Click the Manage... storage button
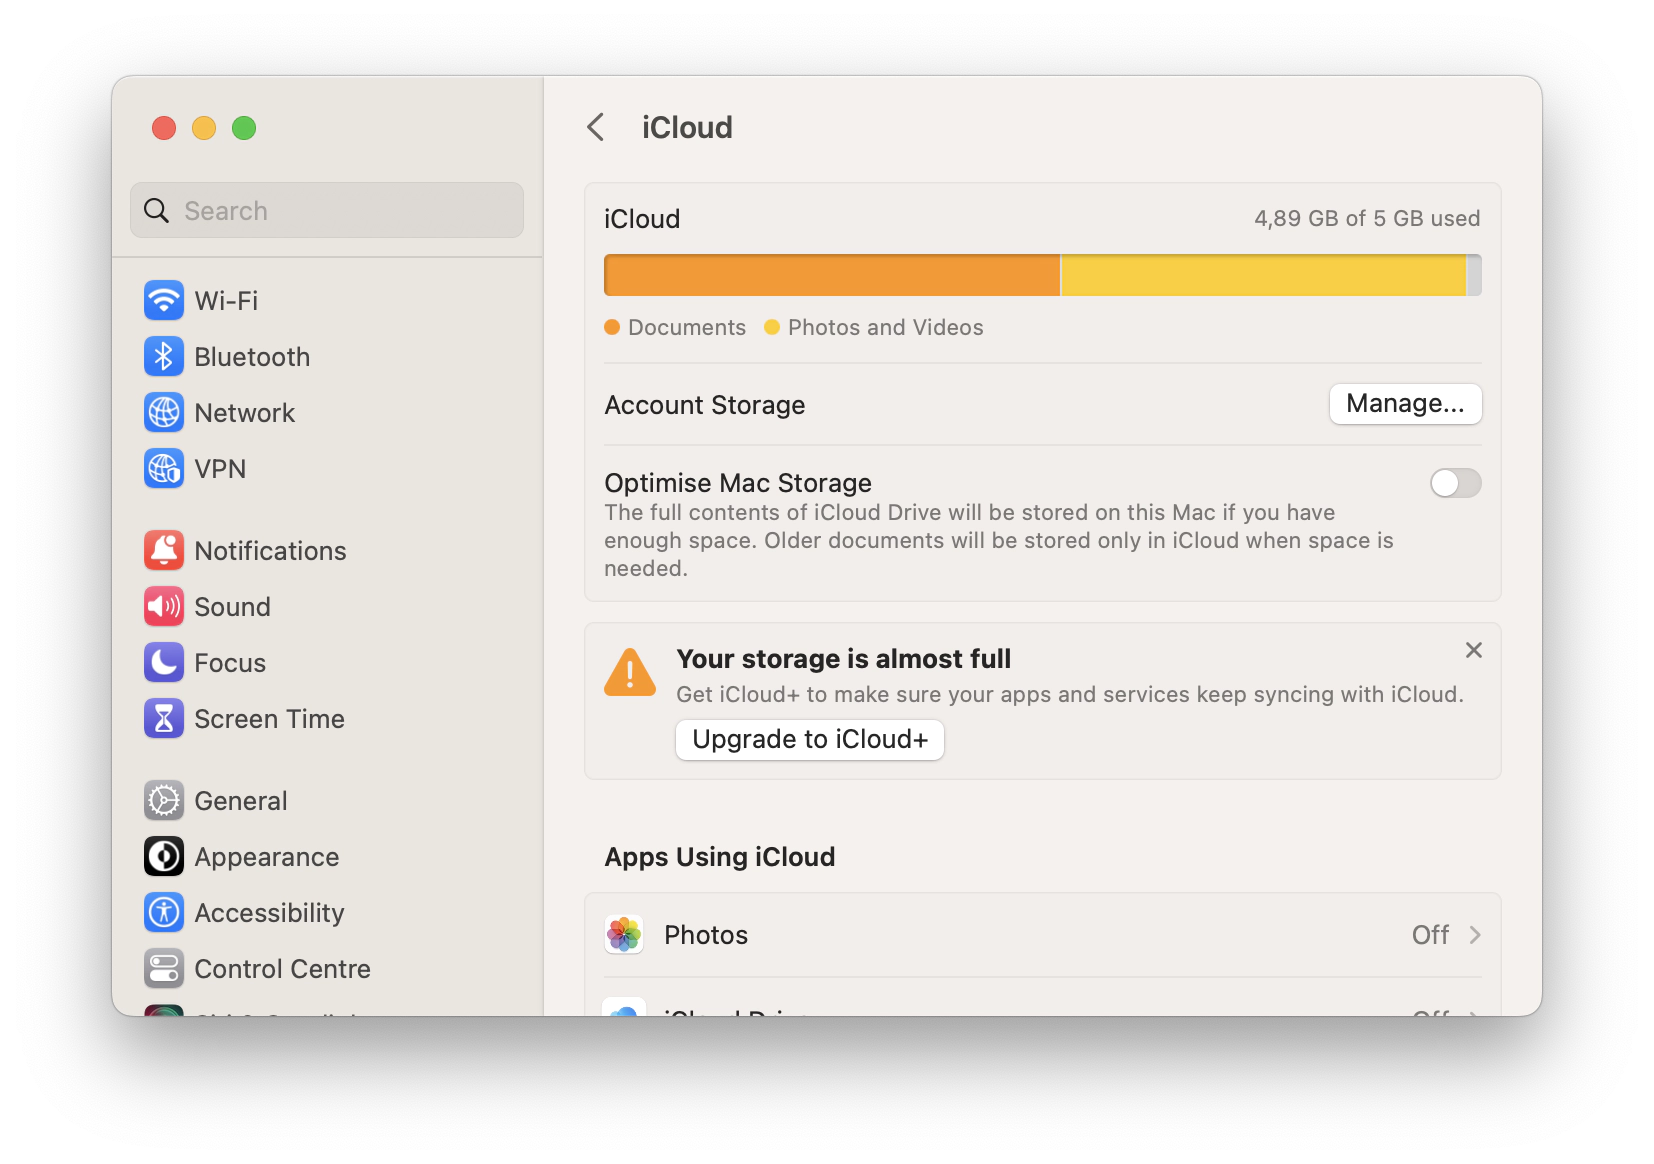Image resolution: width=1654 pixels, height=1164 pixels. (1405, 403)
